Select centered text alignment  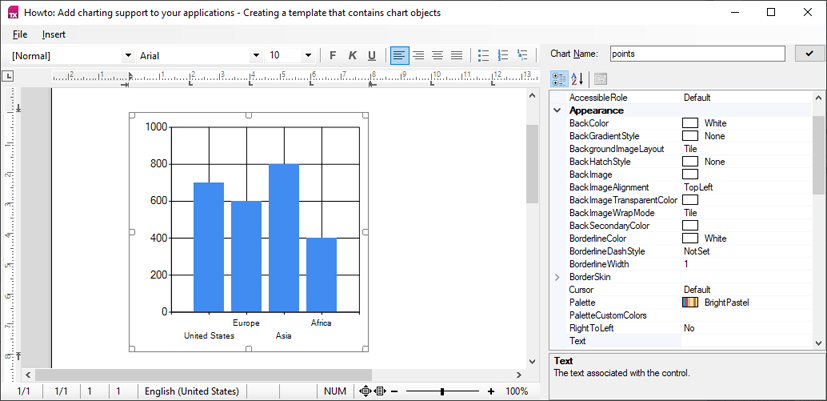point(437,55)
